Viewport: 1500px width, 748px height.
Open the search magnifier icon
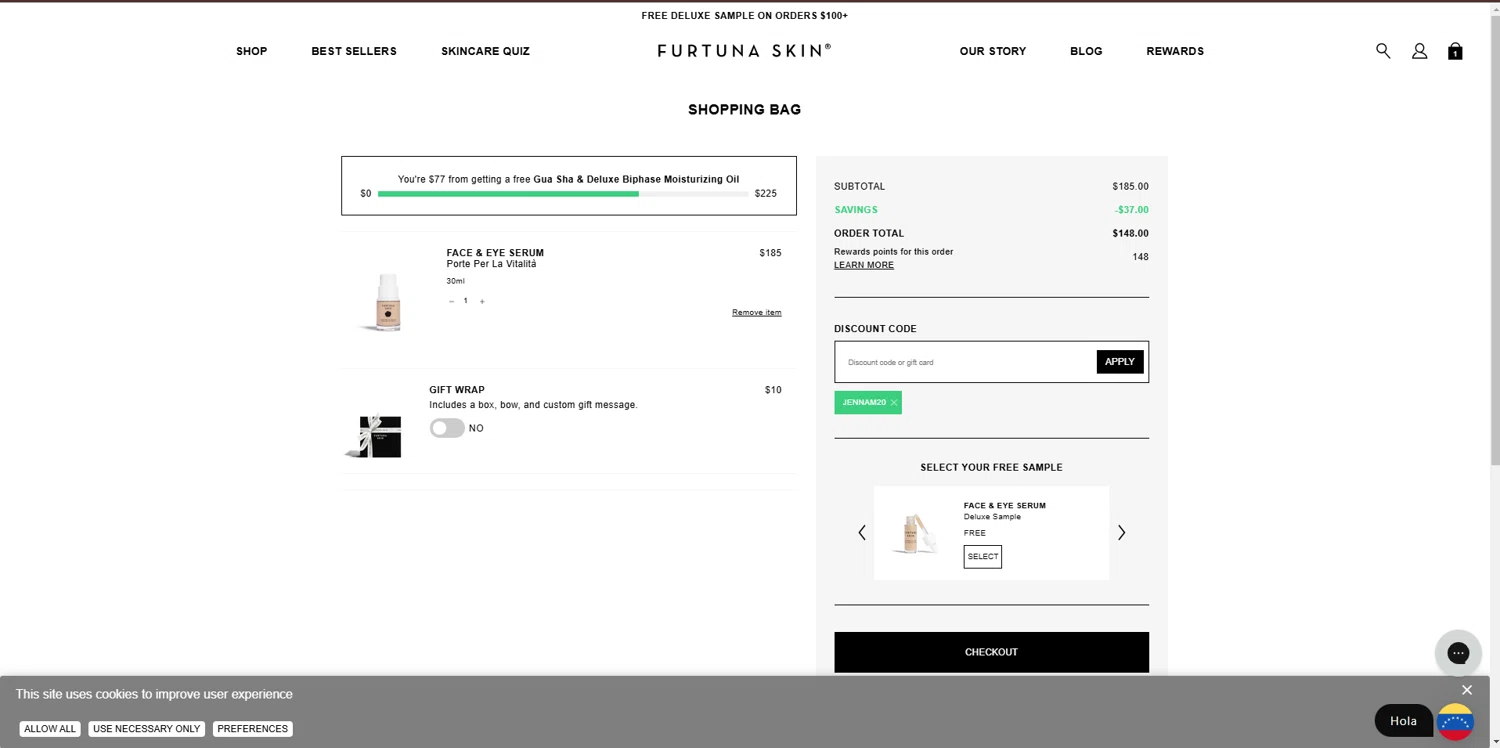point(1383,51)
